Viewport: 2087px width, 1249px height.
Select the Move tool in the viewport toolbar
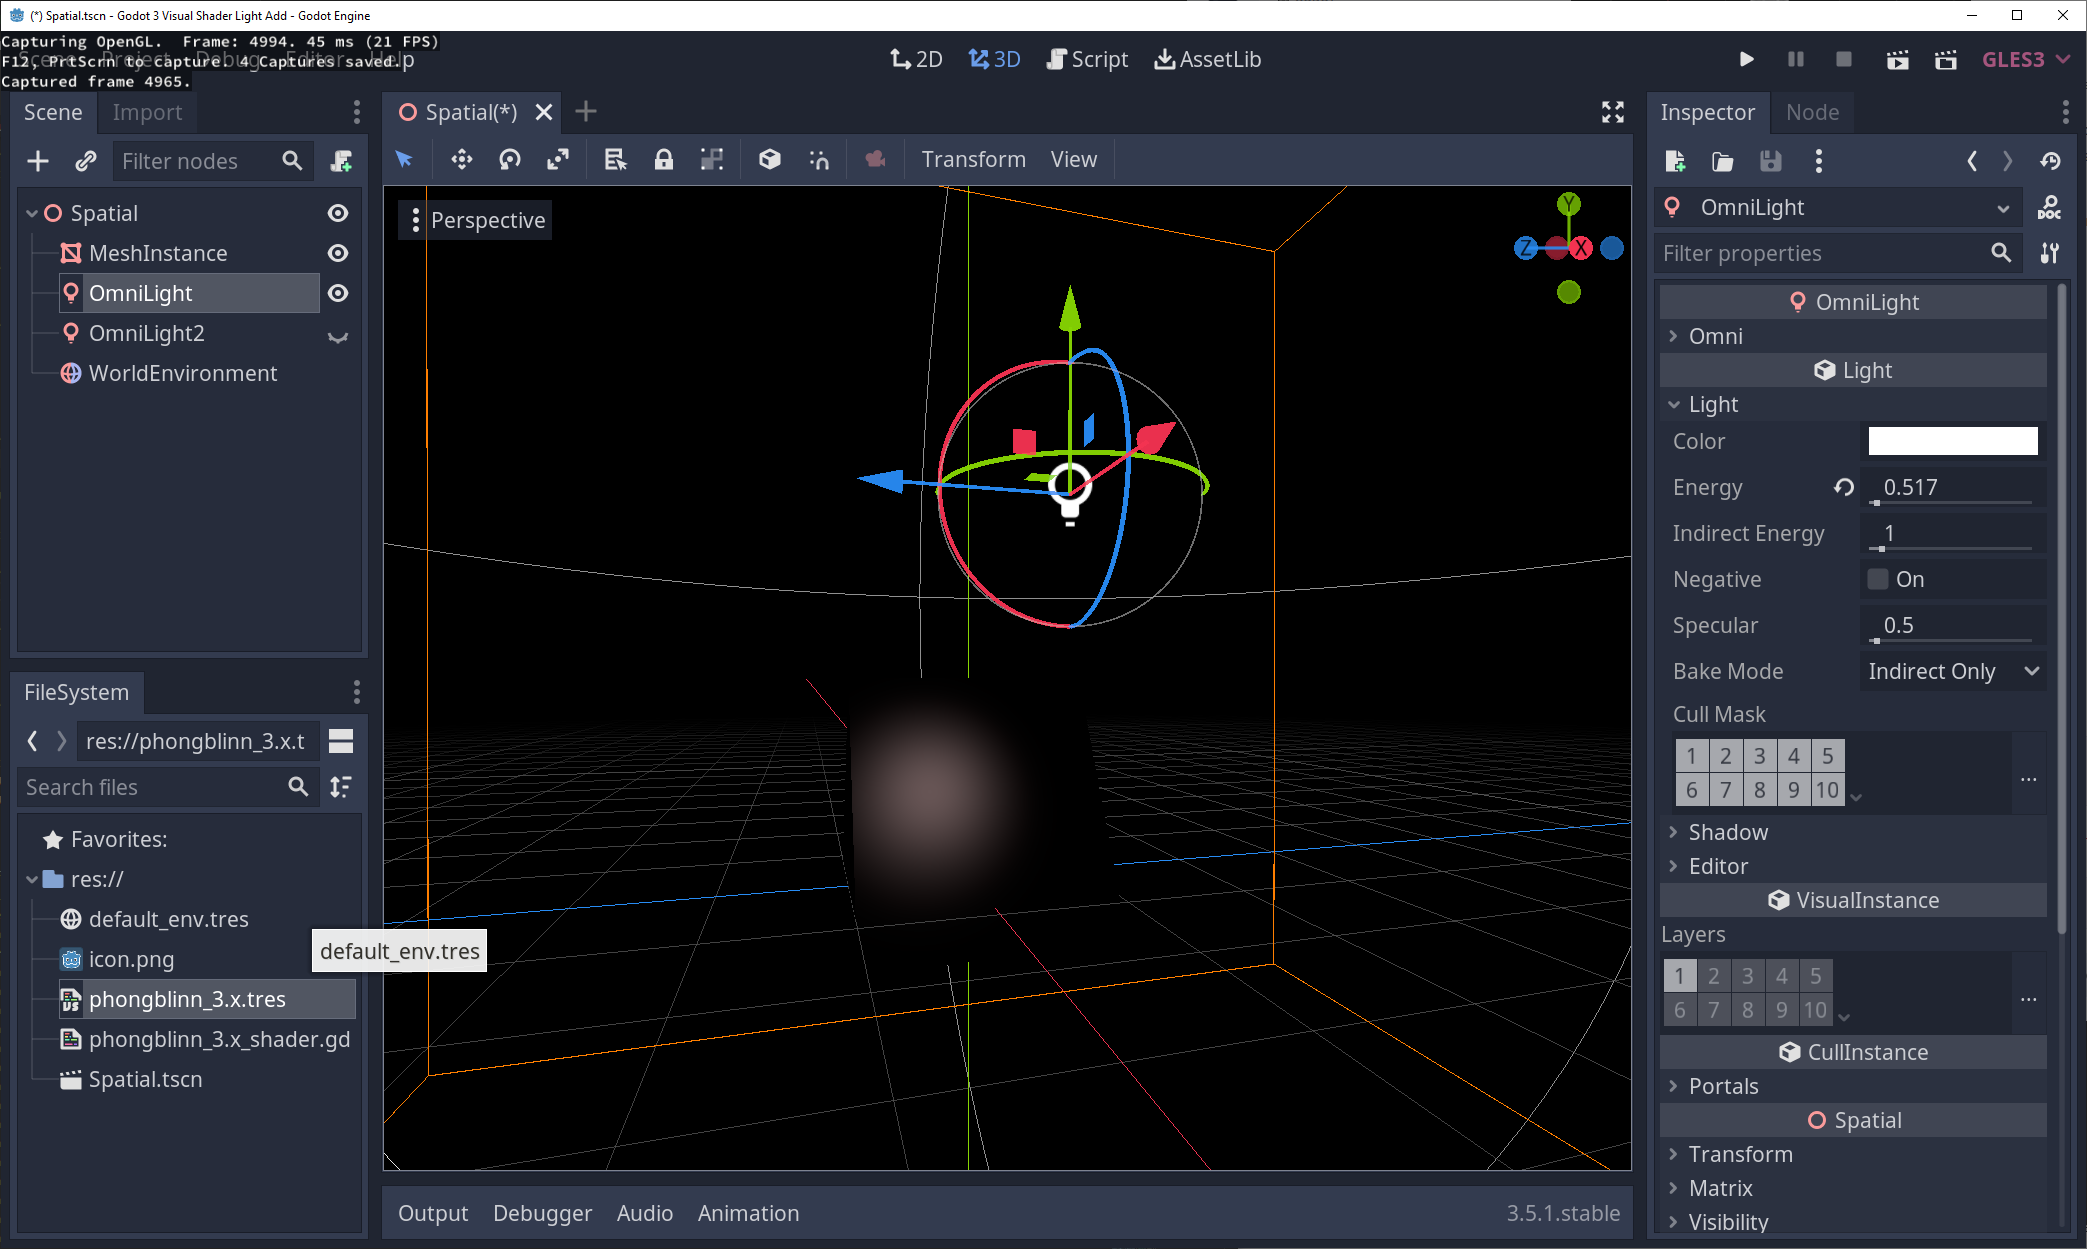tap(461, 159)
